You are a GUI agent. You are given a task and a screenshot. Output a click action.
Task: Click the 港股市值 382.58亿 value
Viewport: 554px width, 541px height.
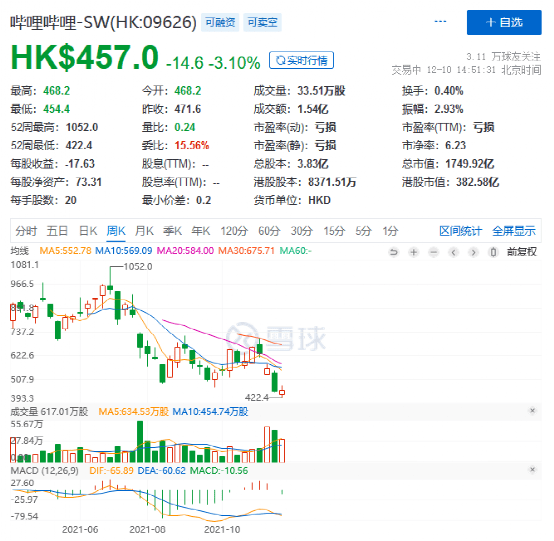(x=477, y=182)
